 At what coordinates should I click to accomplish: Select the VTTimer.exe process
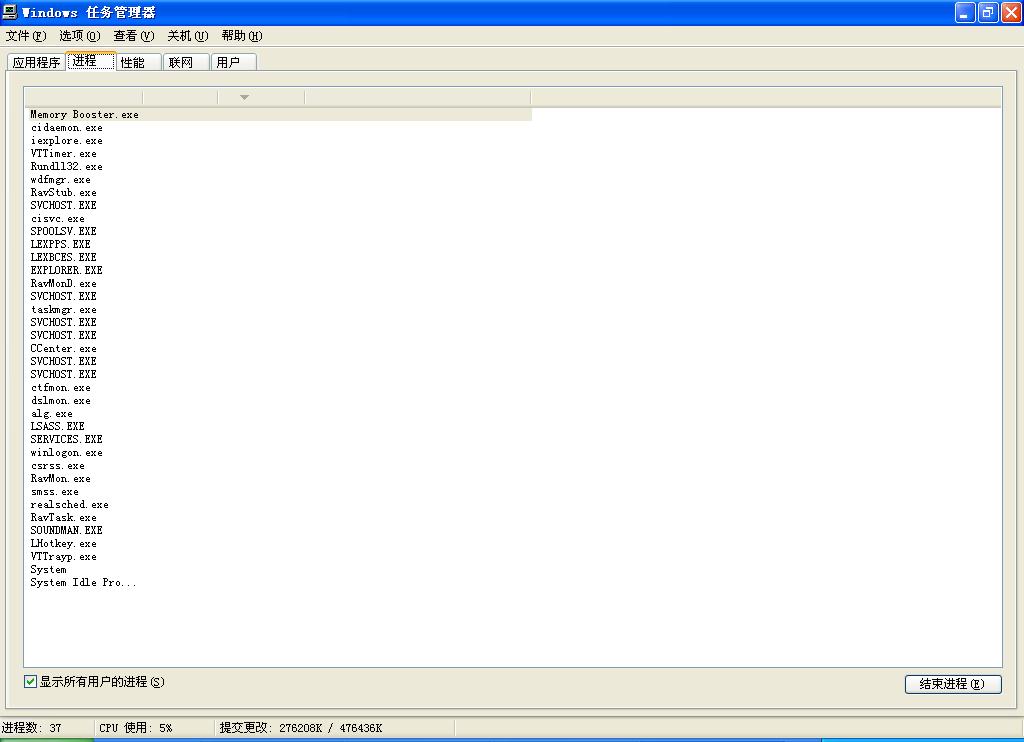click(63, 153)
